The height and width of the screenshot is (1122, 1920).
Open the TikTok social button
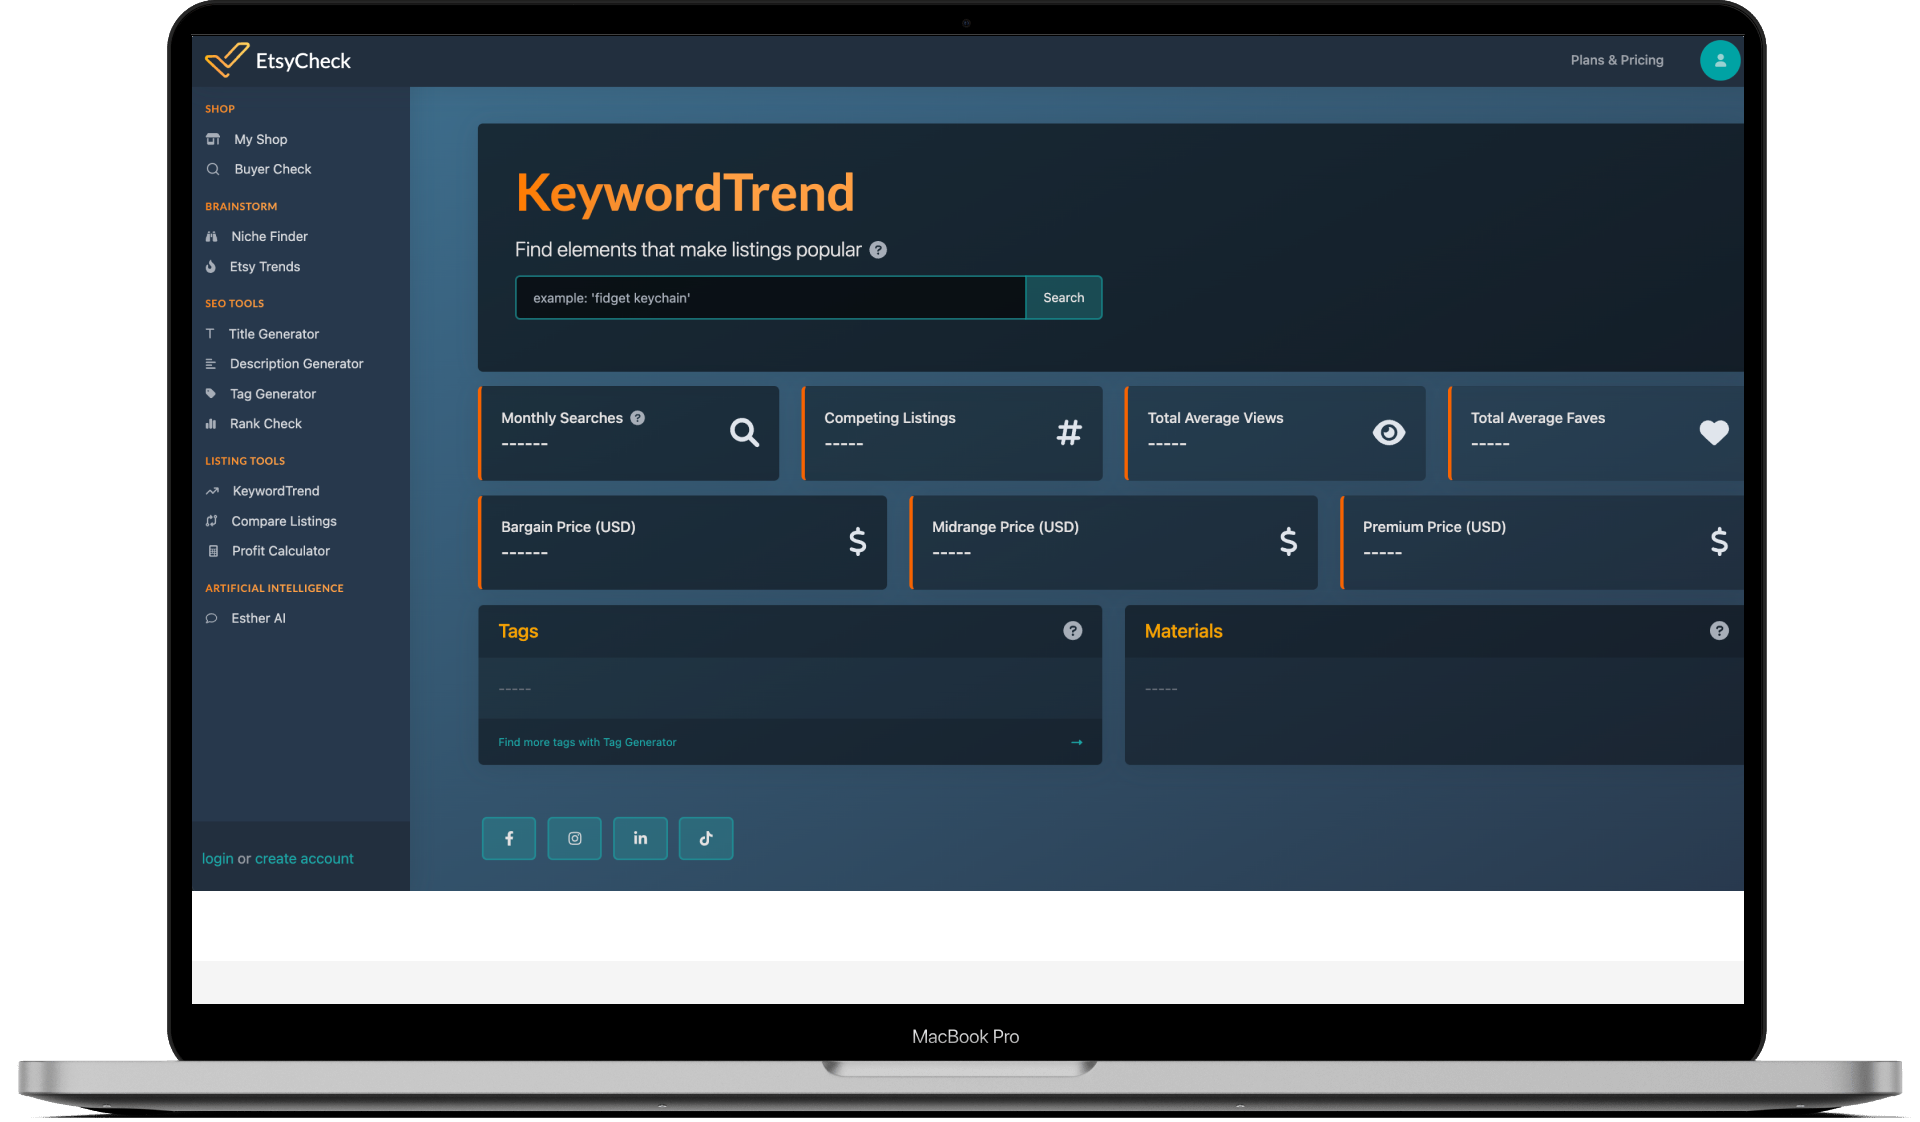(x=706, y=838)
